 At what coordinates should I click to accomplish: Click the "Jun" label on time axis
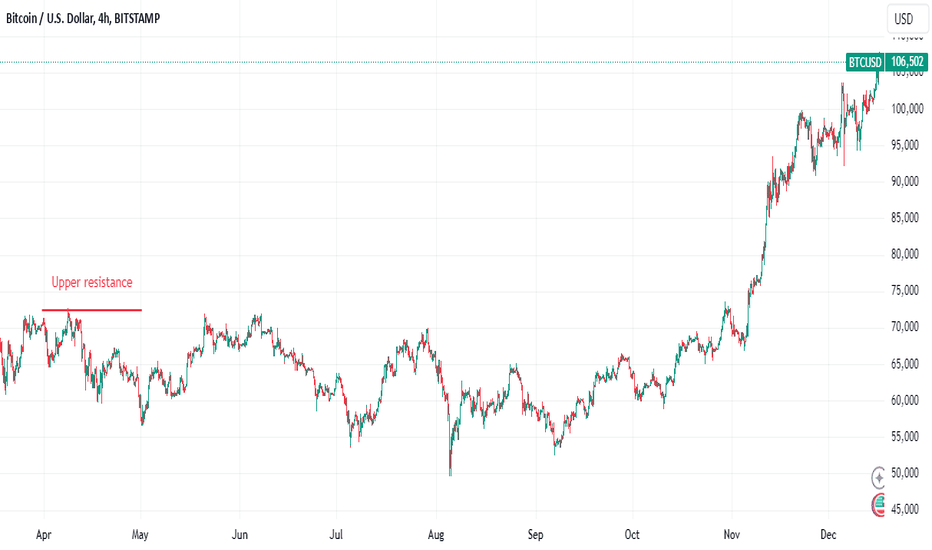[x=240, y=535]
